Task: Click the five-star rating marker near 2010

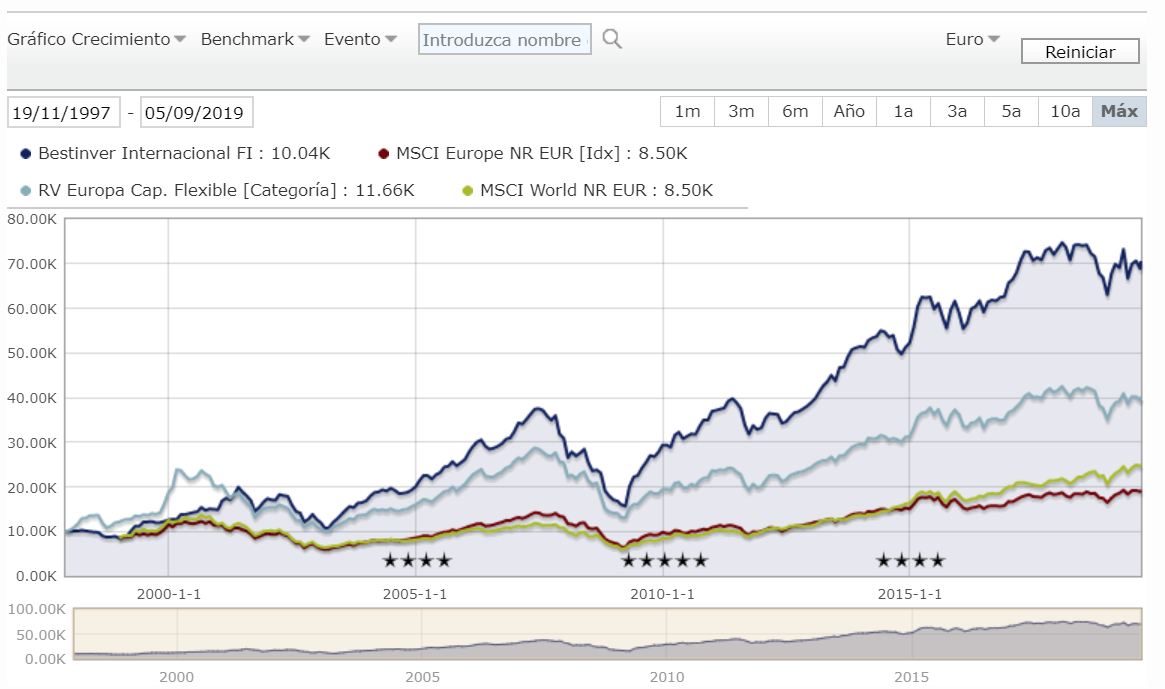Action: coord(664,561)
